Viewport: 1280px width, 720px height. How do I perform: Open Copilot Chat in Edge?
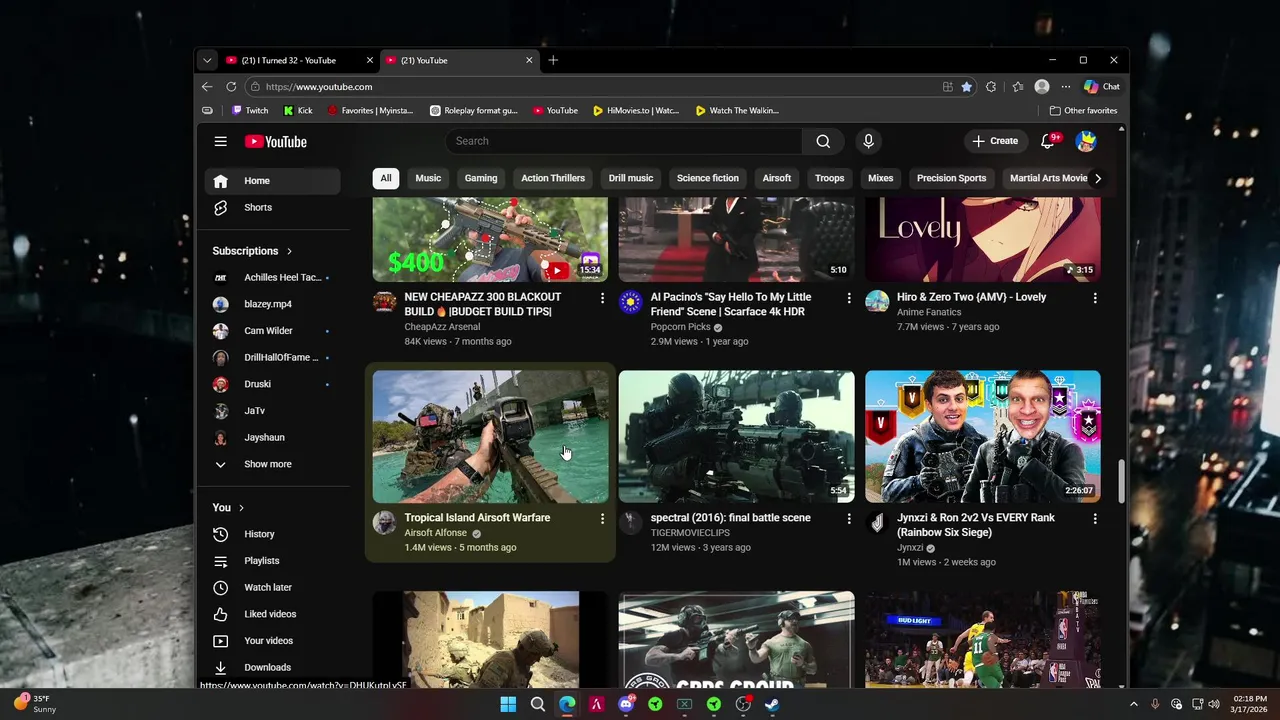tap(1102, 87)
